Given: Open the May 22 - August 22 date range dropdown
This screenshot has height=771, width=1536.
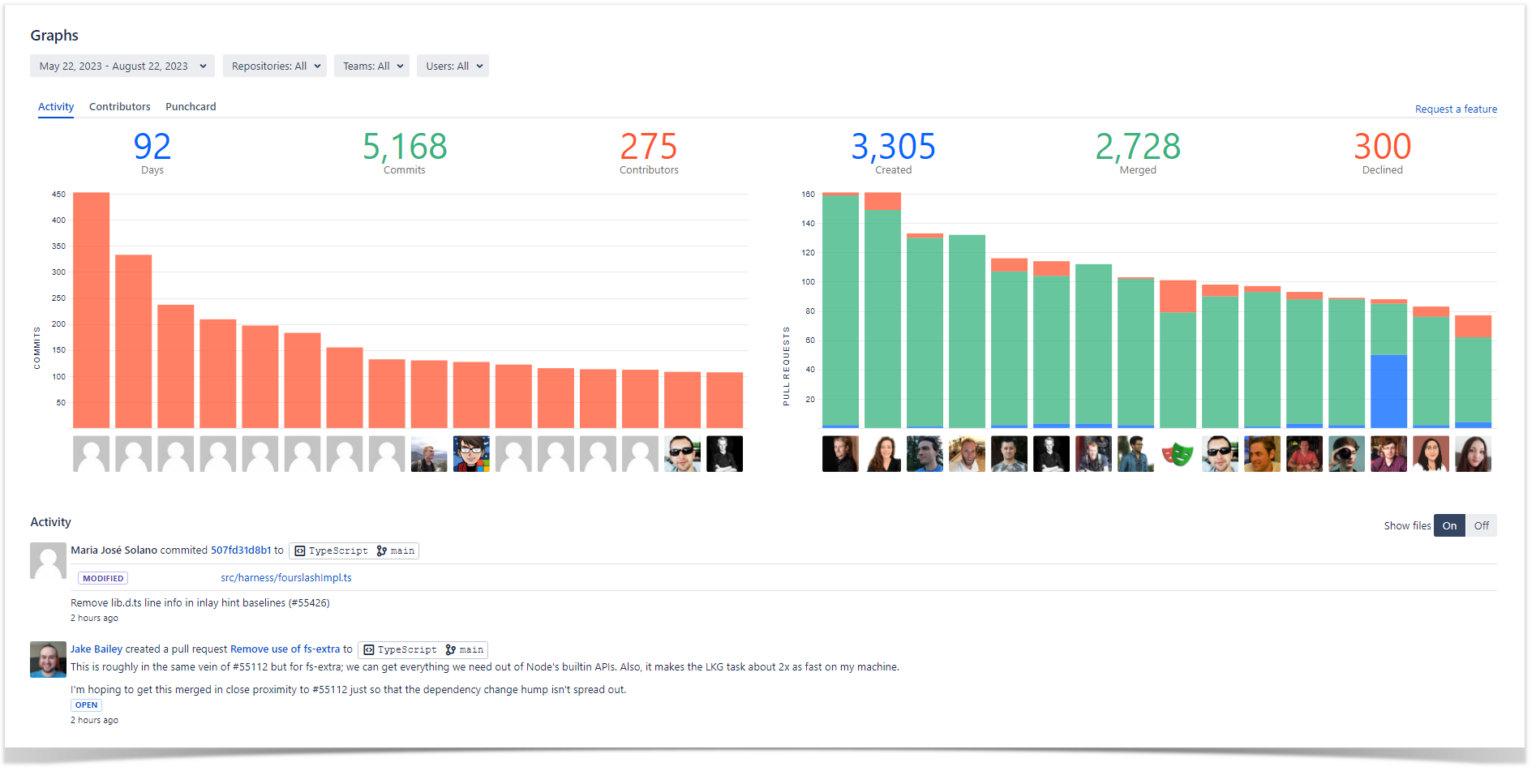Looking at the screenshot, I should (x=121, y=65).
